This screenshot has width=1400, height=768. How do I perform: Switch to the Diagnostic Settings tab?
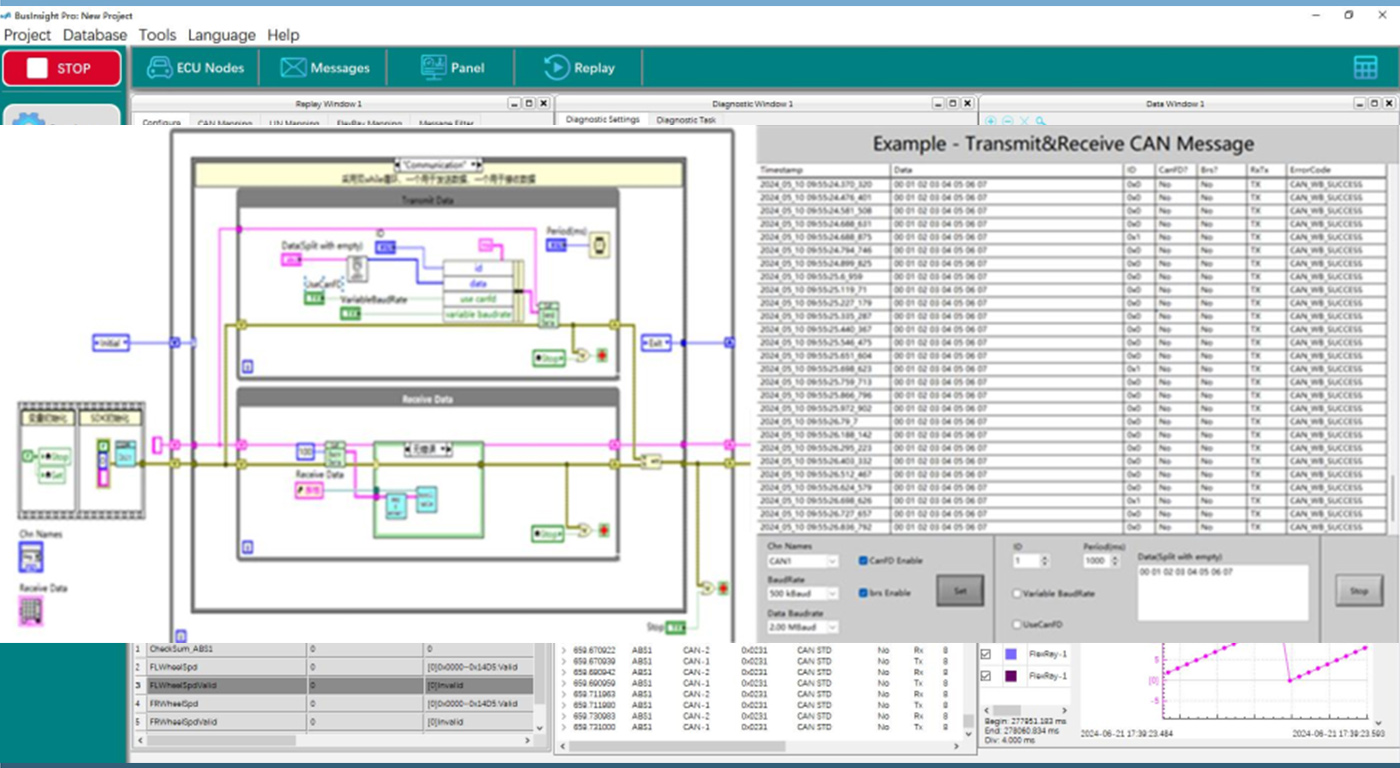pyautogui.click(x=601, y=120)
